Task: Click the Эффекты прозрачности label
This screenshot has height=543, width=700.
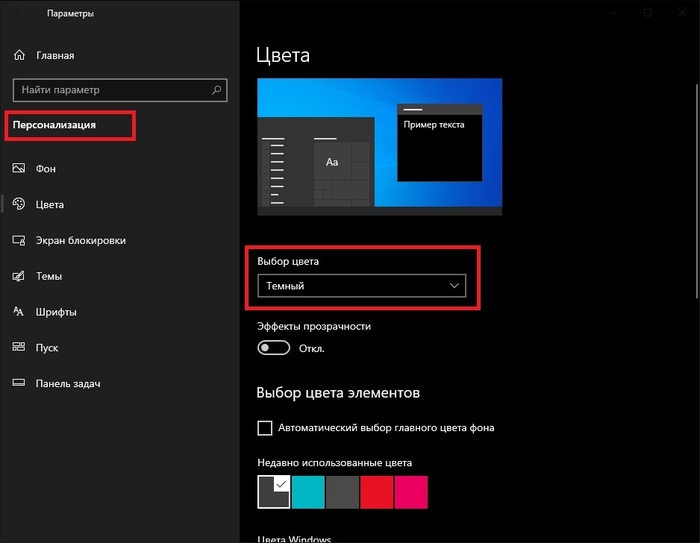Action: 314,326
